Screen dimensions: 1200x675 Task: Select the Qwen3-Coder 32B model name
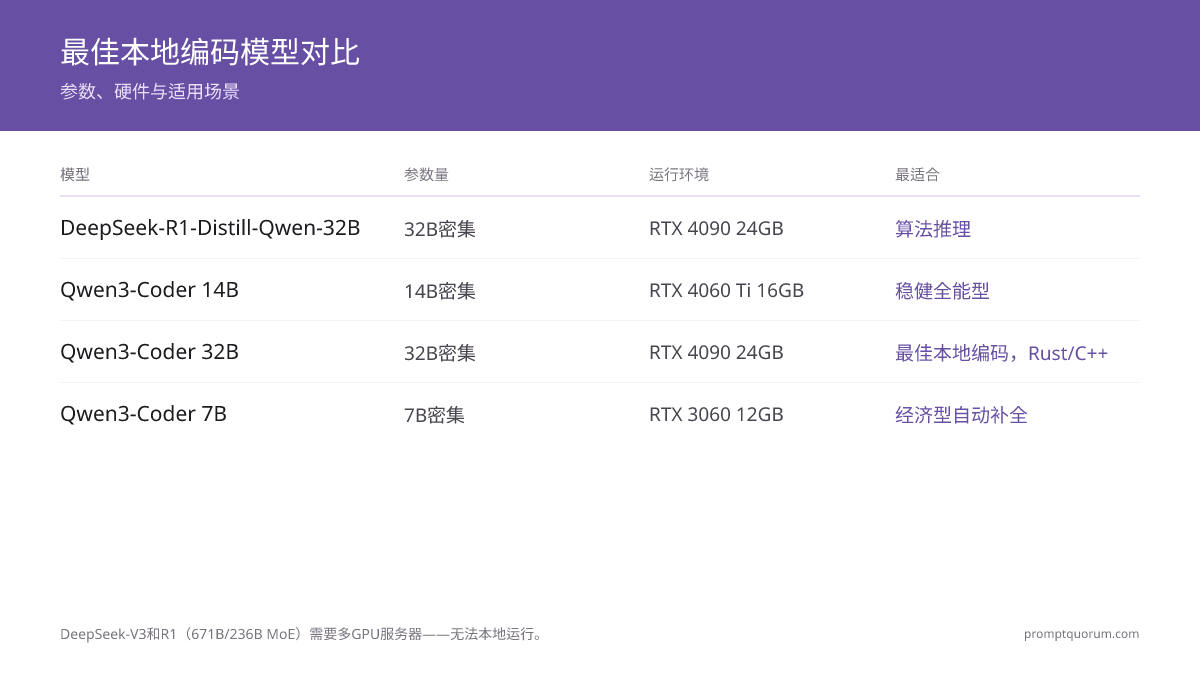(x=150, y=352)
